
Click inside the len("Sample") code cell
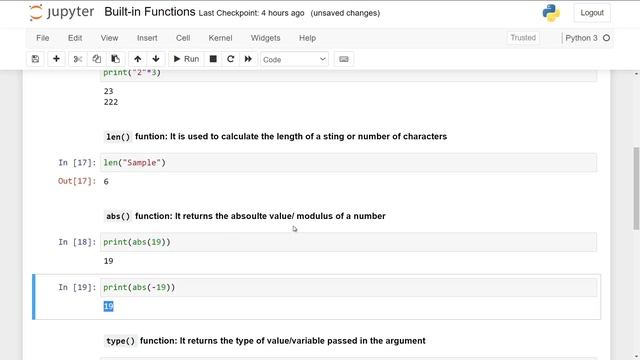point(349,163)
